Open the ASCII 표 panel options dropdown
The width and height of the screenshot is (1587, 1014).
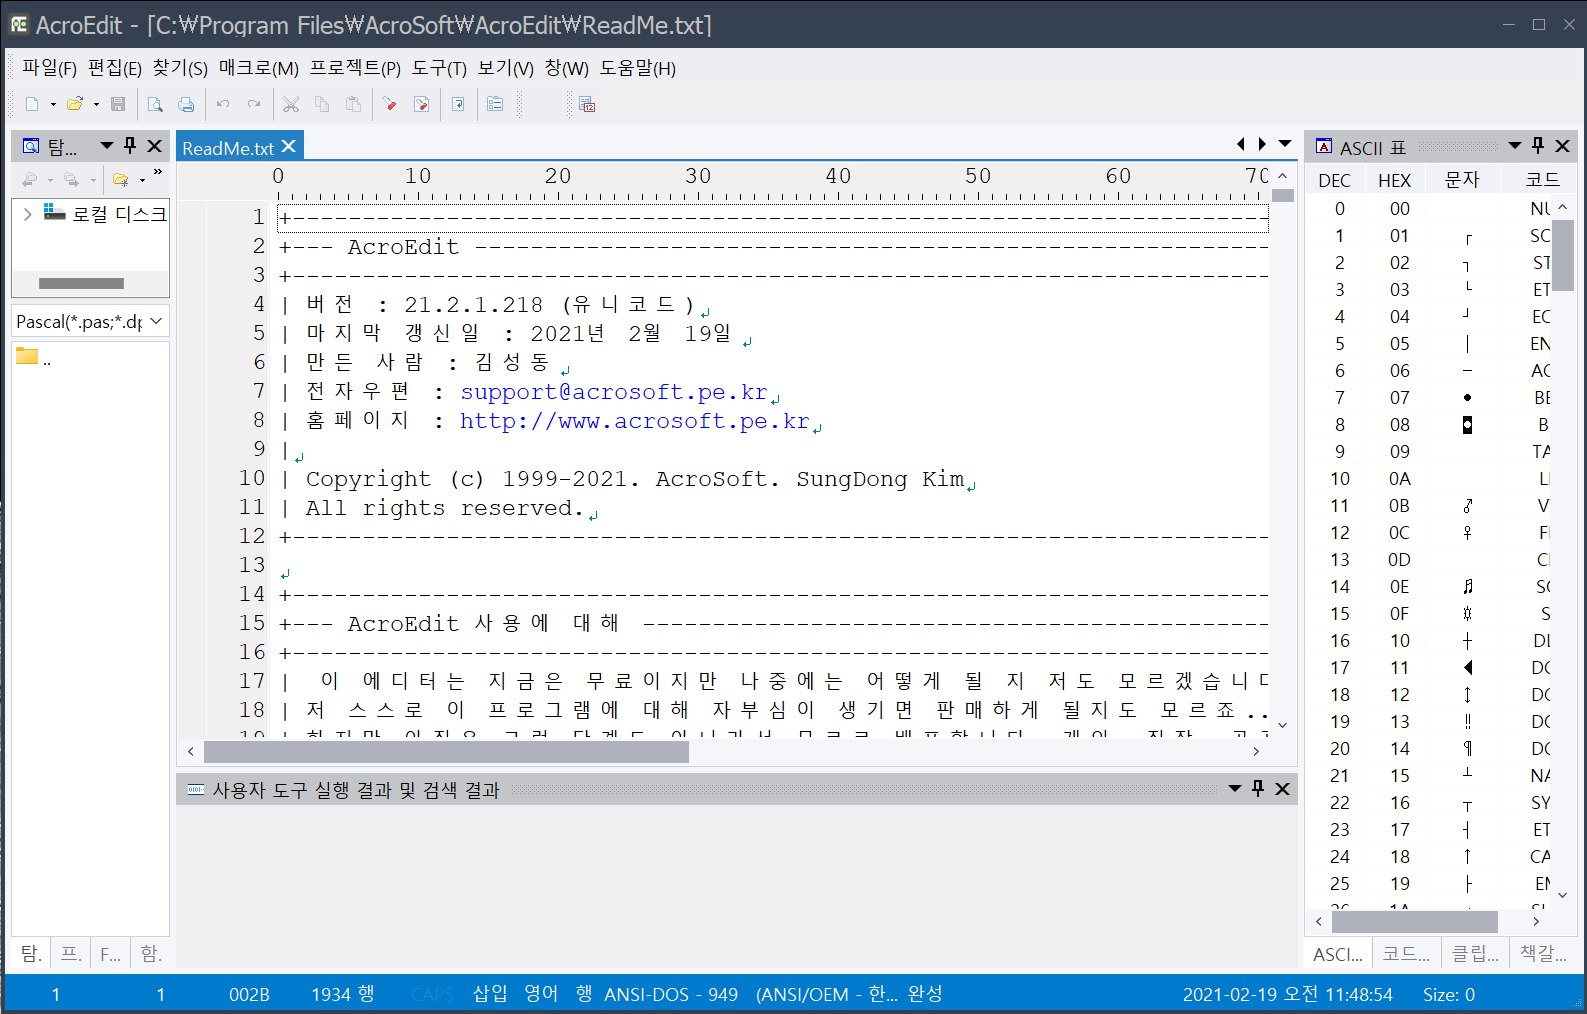tap(1515, 146)
